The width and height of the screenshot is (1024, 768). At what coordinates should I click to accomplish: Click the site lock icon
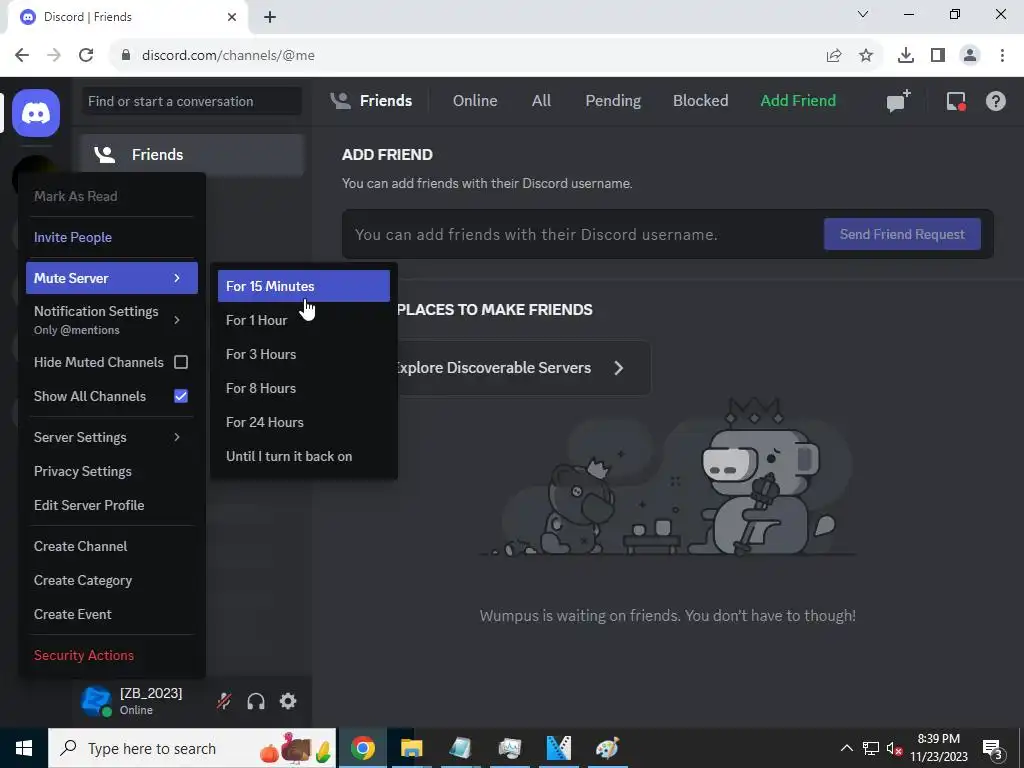pyautogui.click(x=126, y=56)
